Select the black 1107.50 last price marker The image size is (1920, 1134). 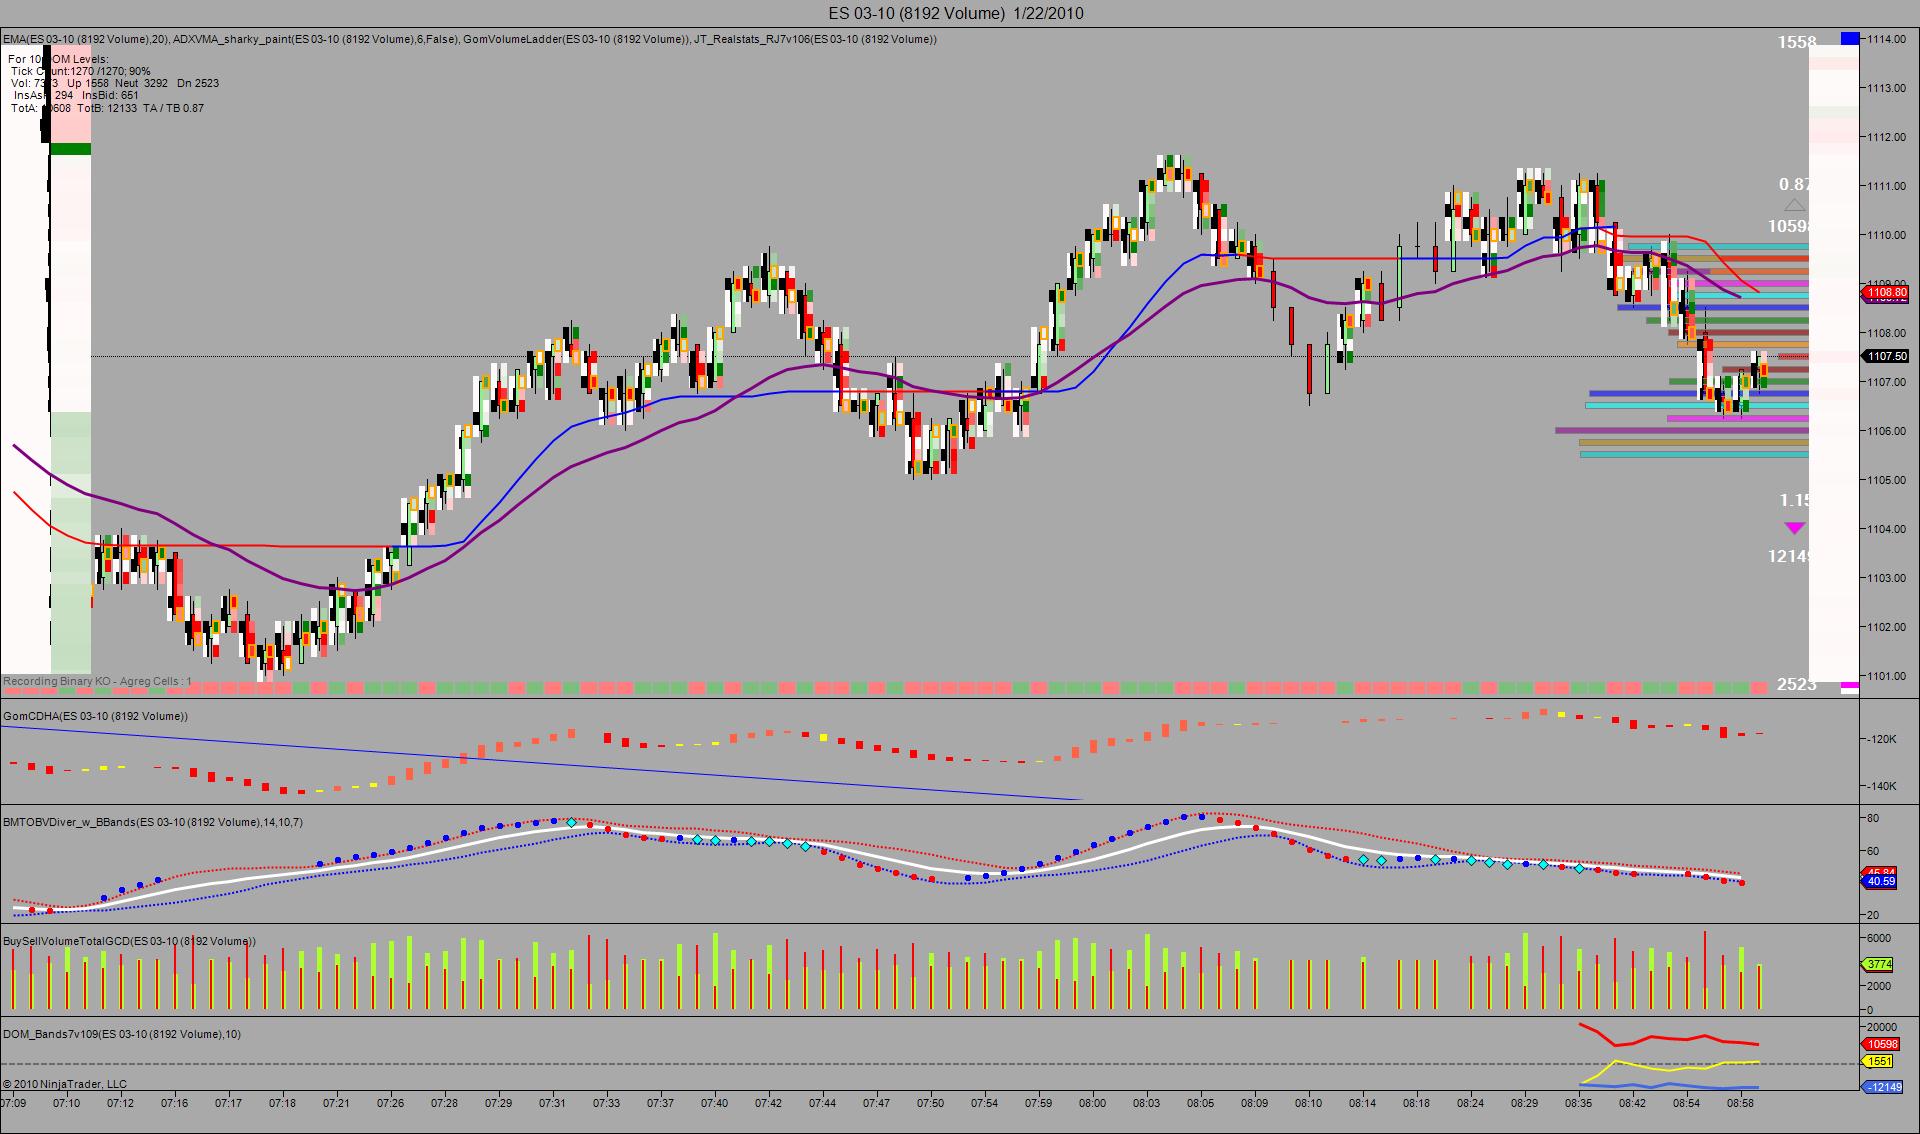tap(1886, 356)
